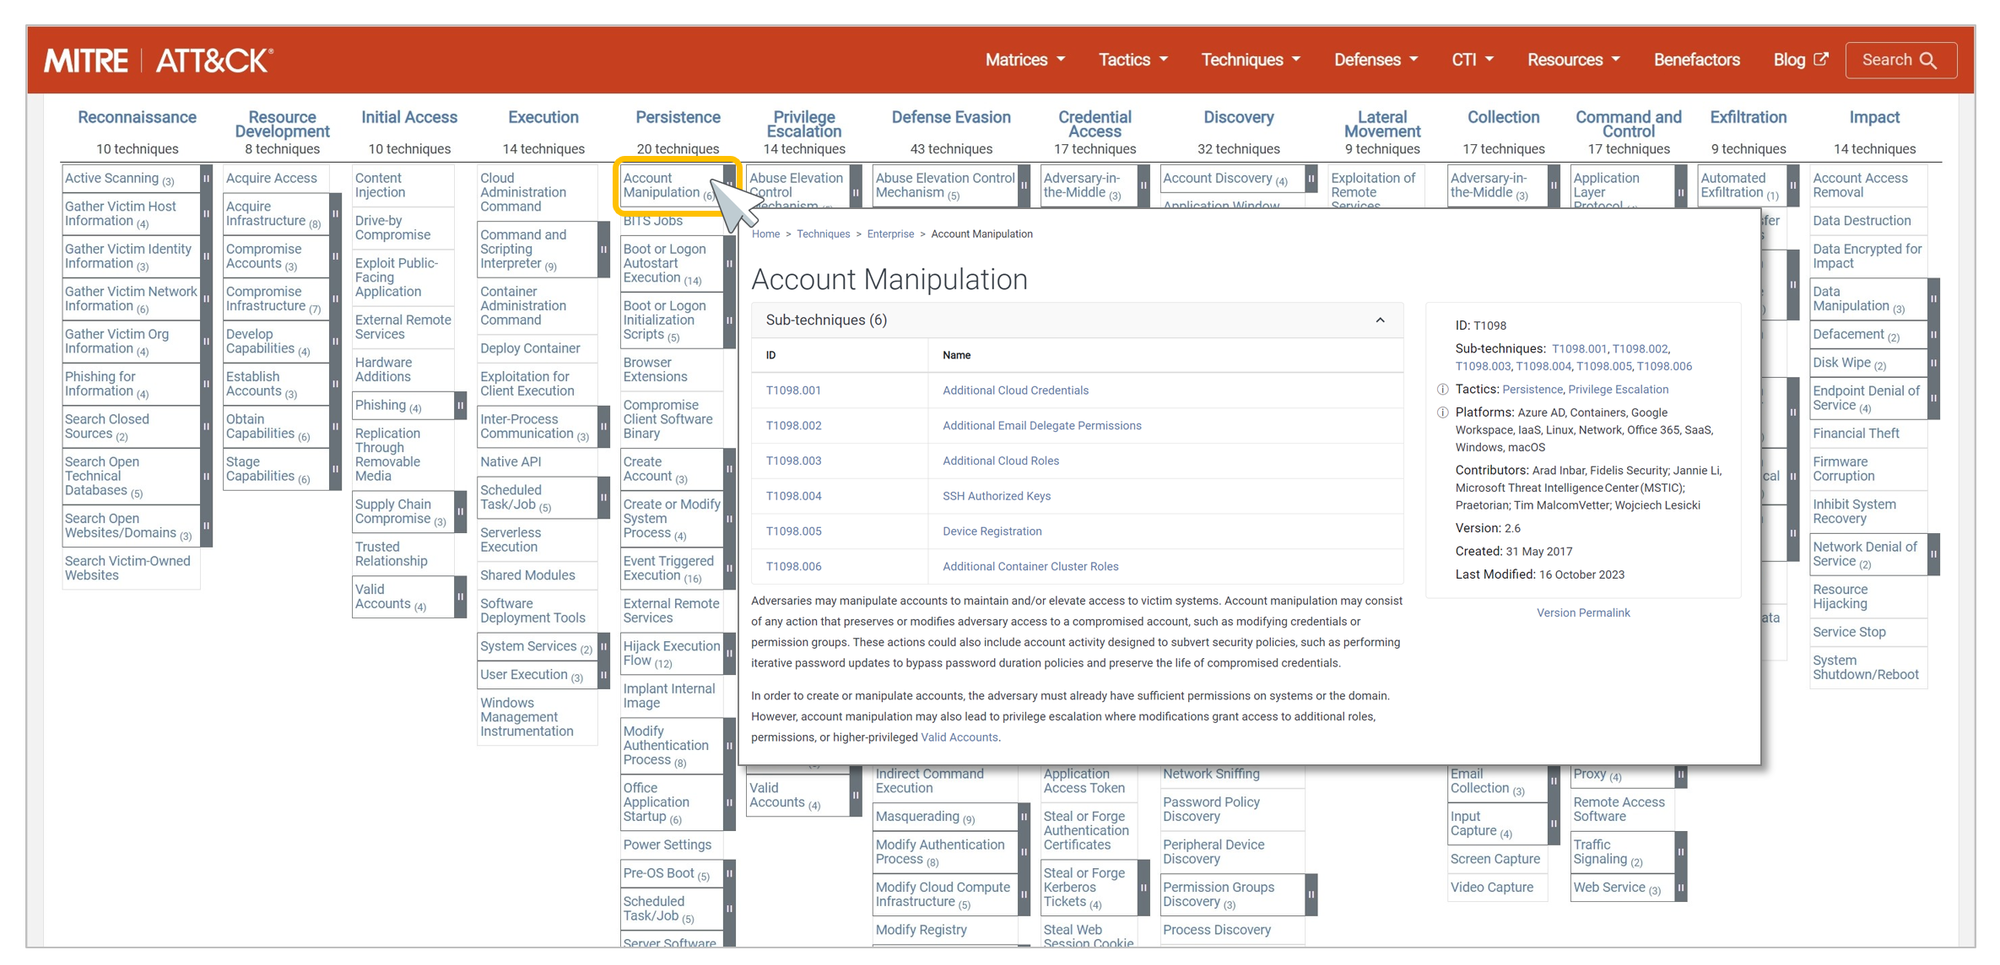
Task: Expand sub-techniques handle beside Acquire Infrastructure
Action: pos(335,214)
